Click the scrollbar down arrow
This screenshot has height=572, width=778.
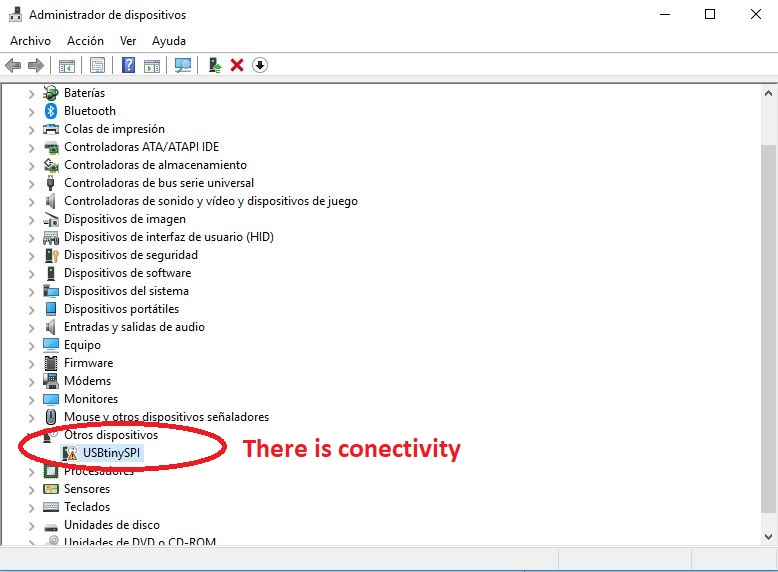(x=768, y=536)
